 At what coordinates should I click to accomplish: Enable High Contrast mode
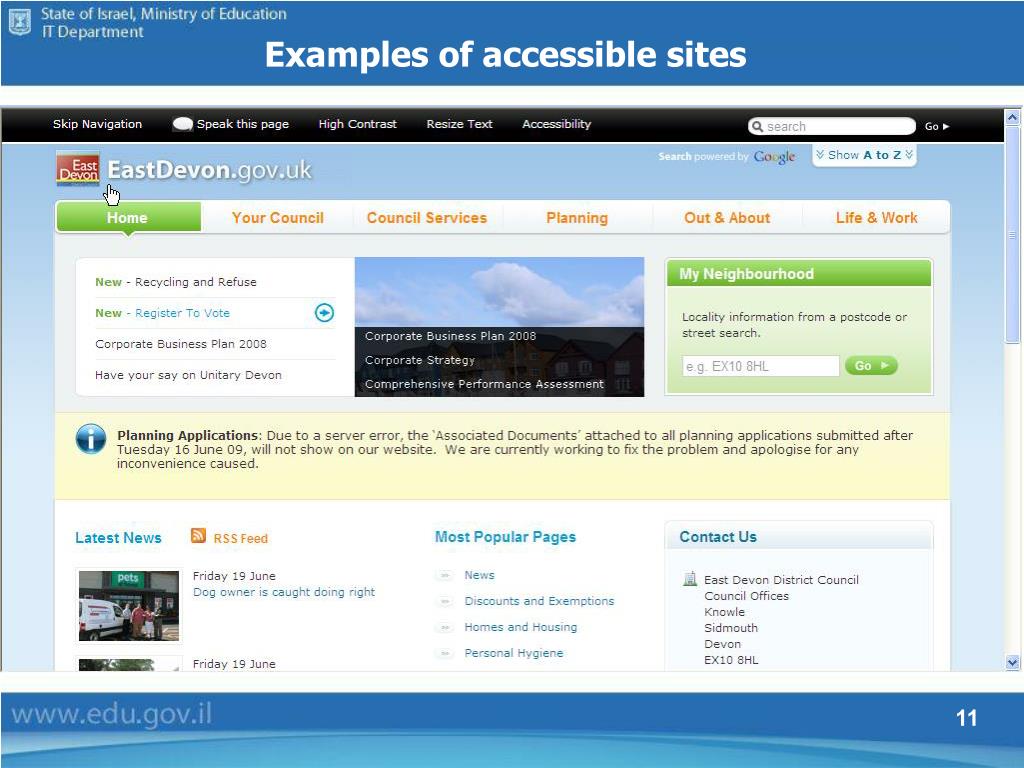coord(357,124)
